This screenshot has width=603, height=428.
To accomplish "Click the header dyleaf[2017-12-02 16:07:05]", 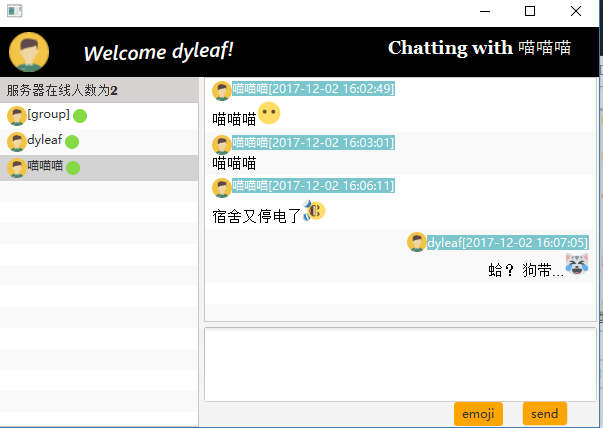I will click(508, 243).
